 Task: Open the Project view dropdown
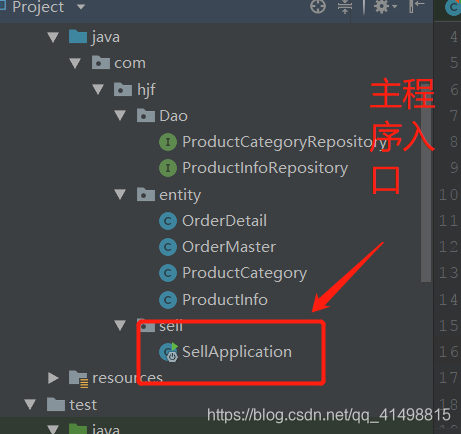(81, 6)
